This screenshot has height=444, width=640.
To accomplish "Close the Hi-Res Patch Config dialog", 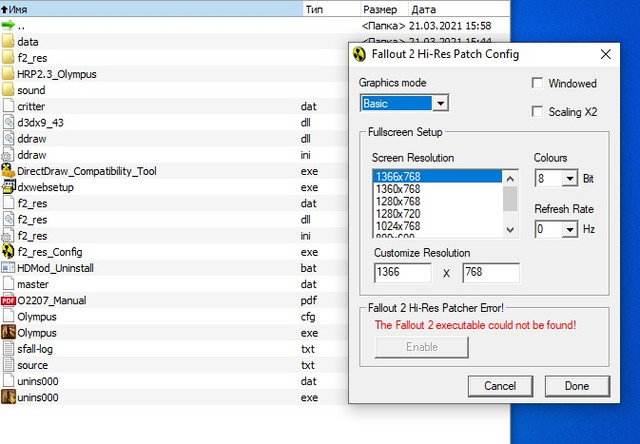I will point(606,54).
